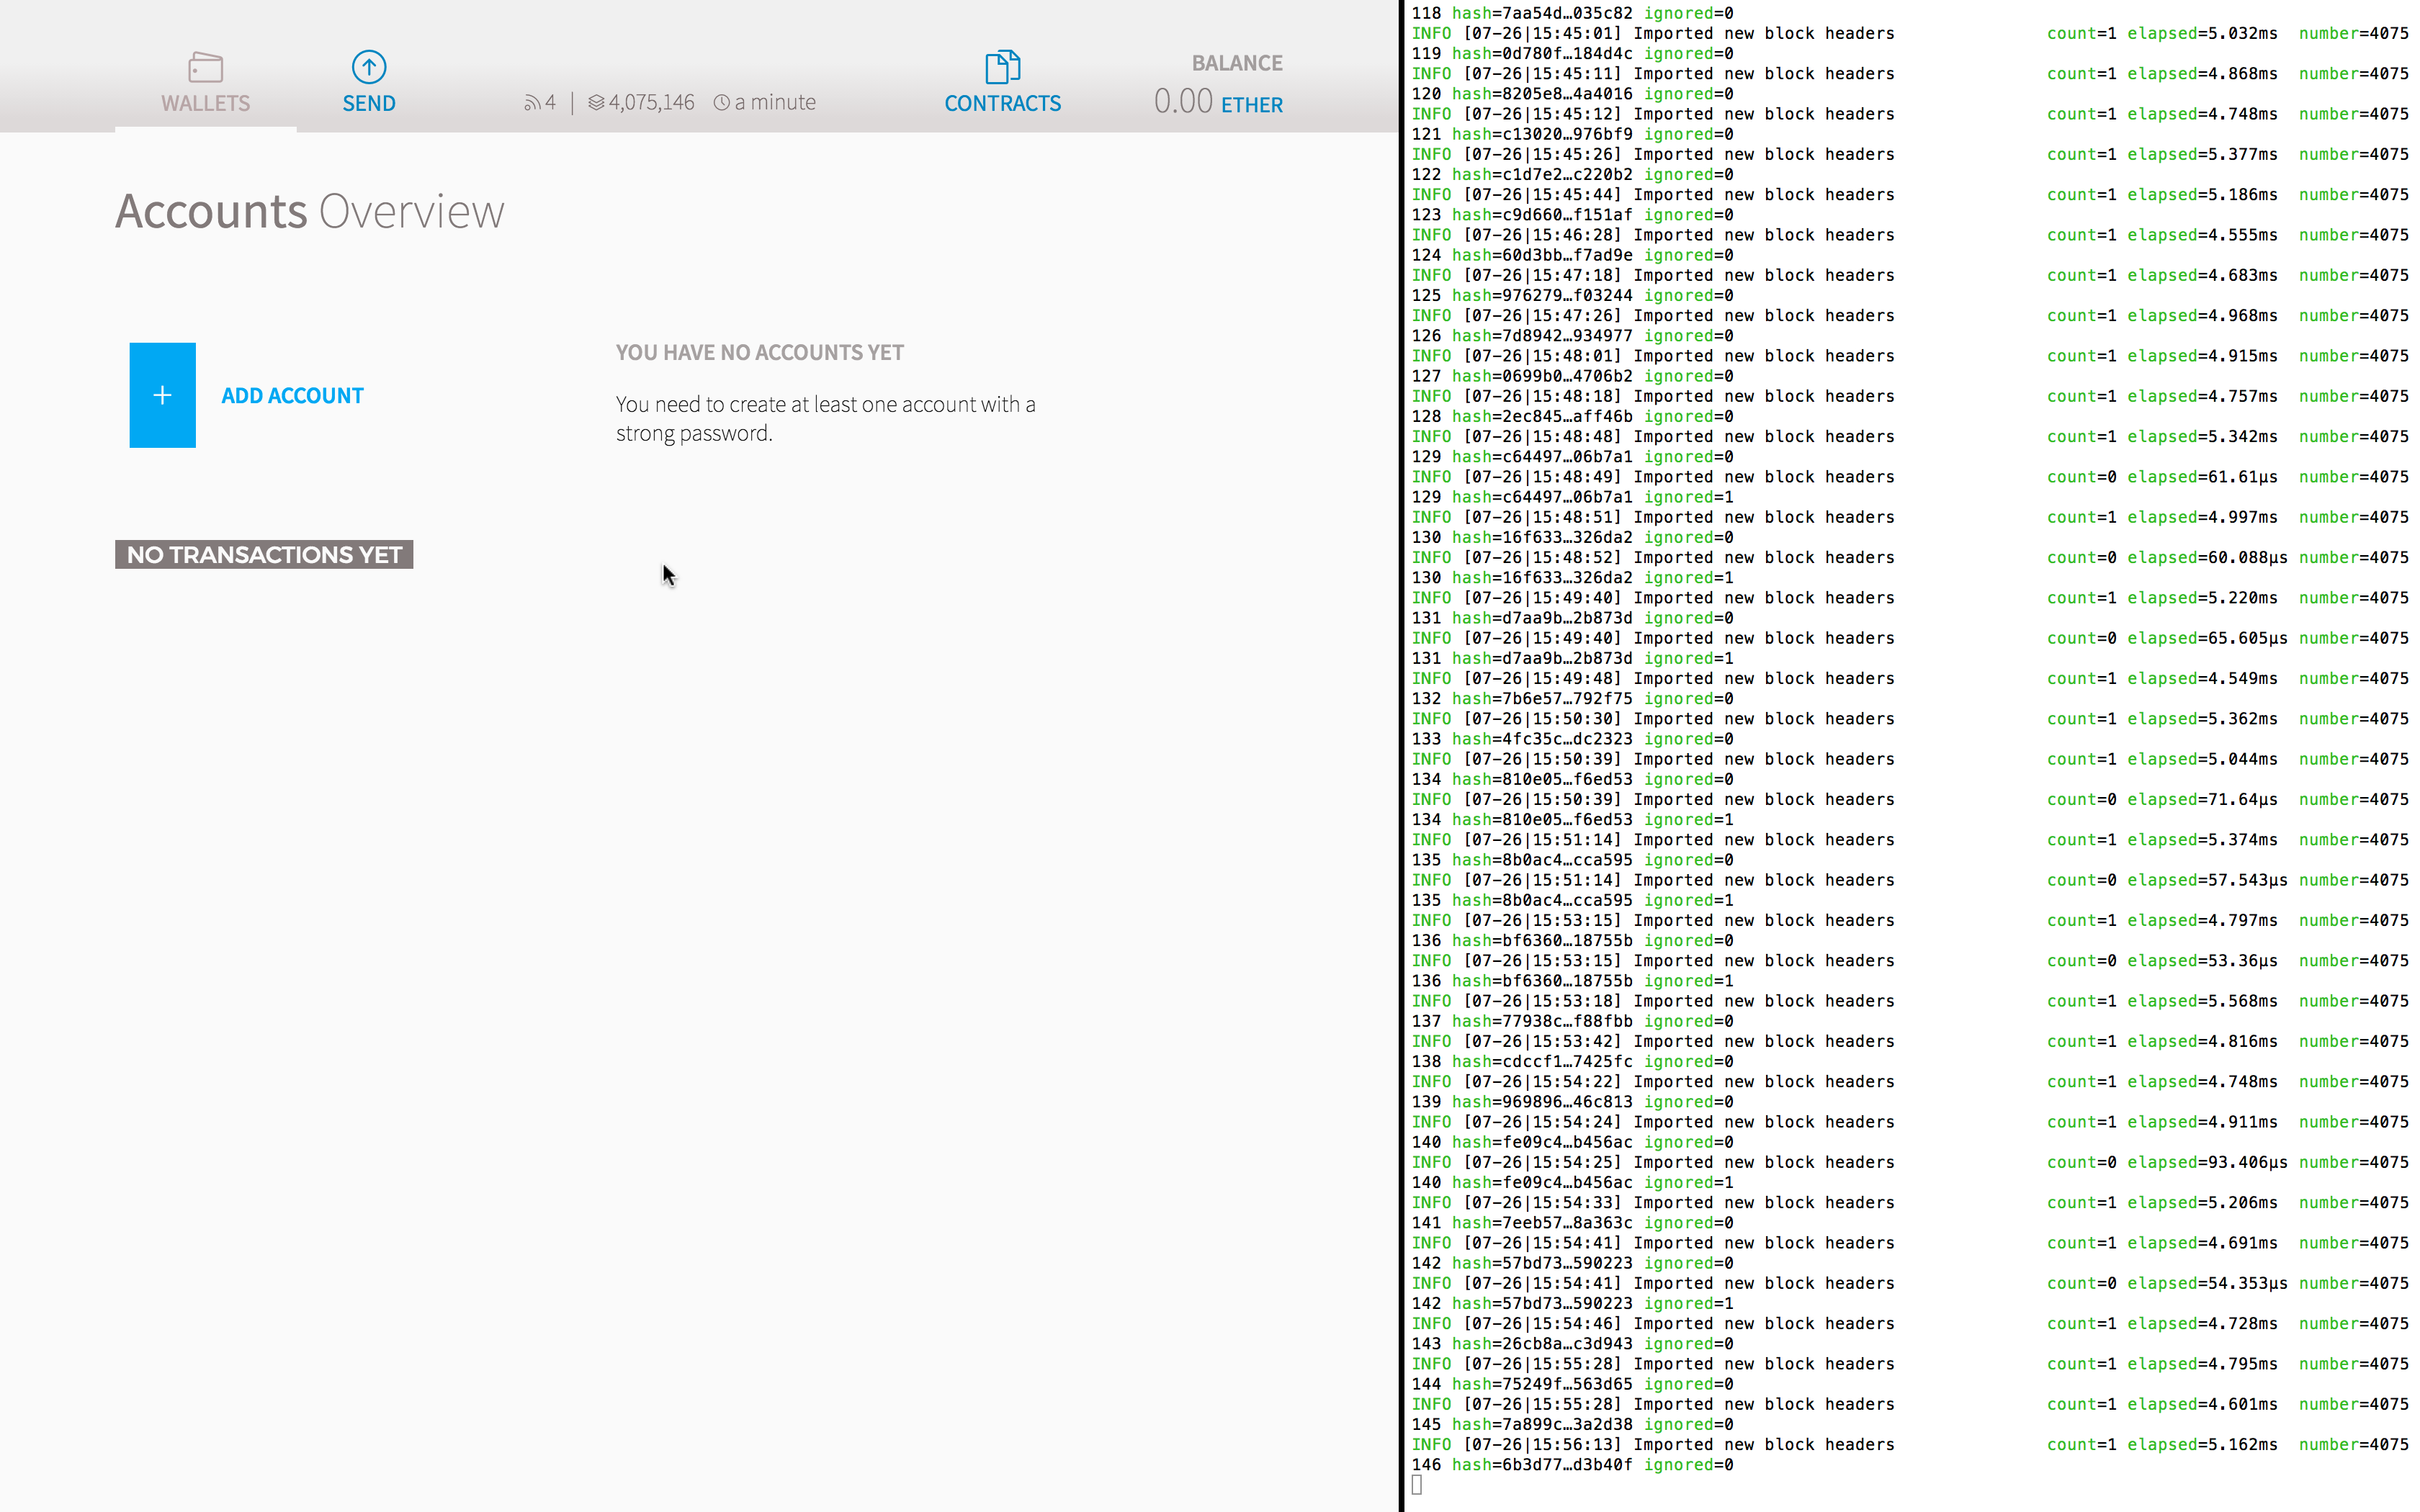The height and width of the screenshot is (1512, 2420).
Task: Click the ETHER balance unit label
Action: (x=1251, y=105)
